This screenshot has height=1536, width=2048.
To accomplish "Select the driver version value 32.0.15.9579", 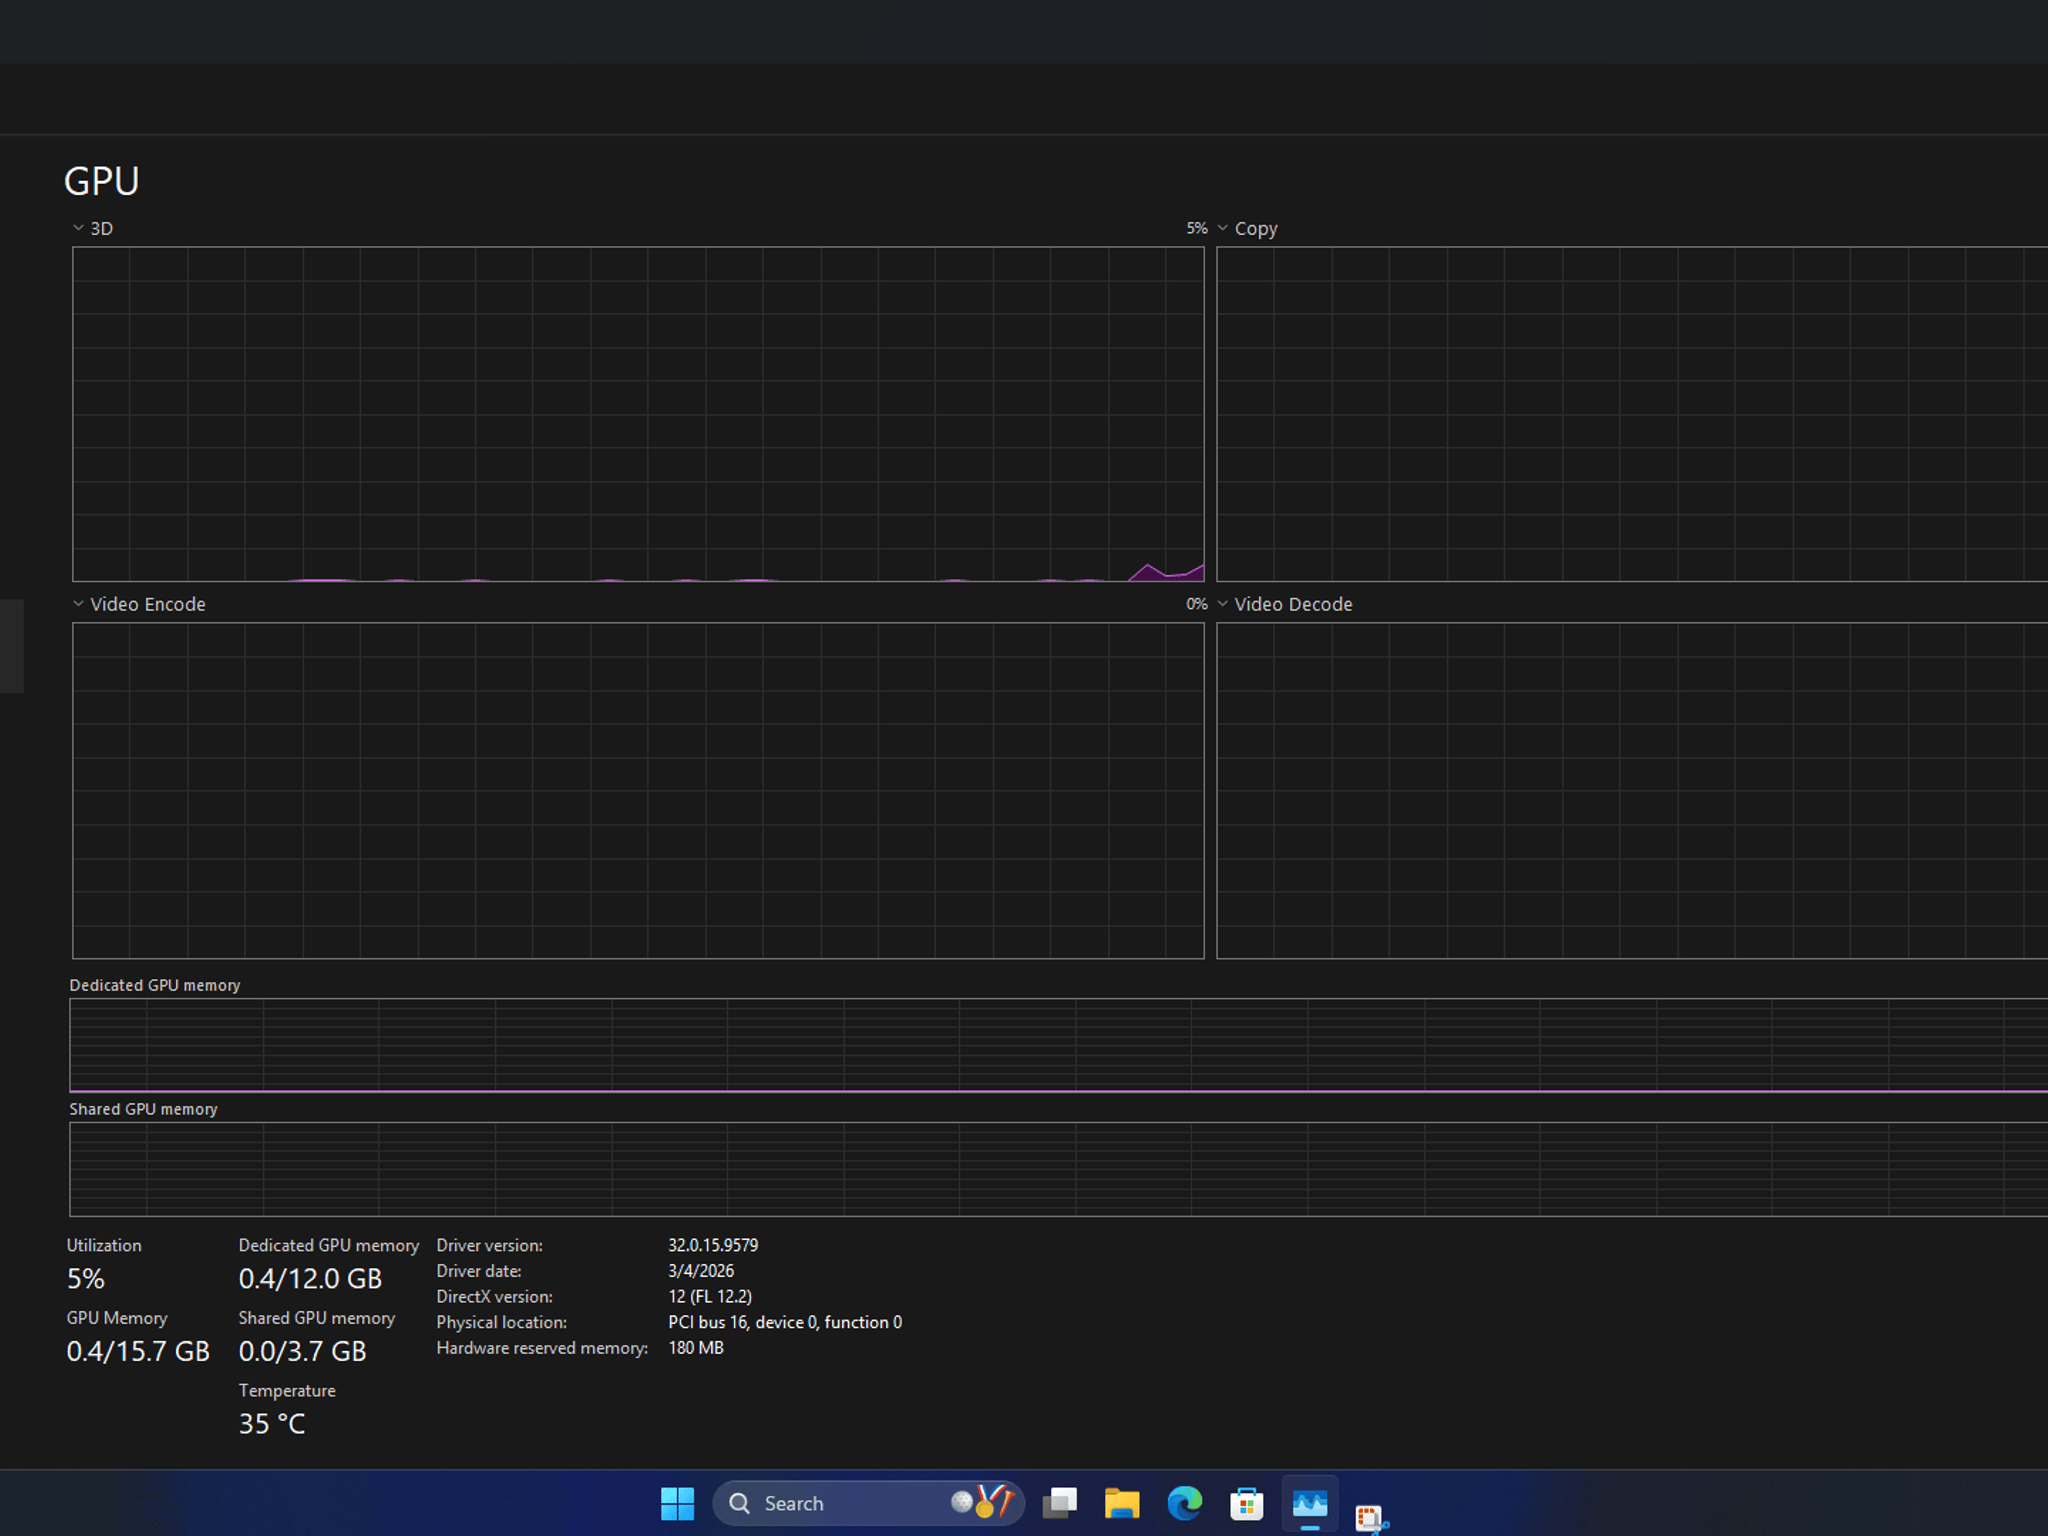I will tap(713, 1245).
